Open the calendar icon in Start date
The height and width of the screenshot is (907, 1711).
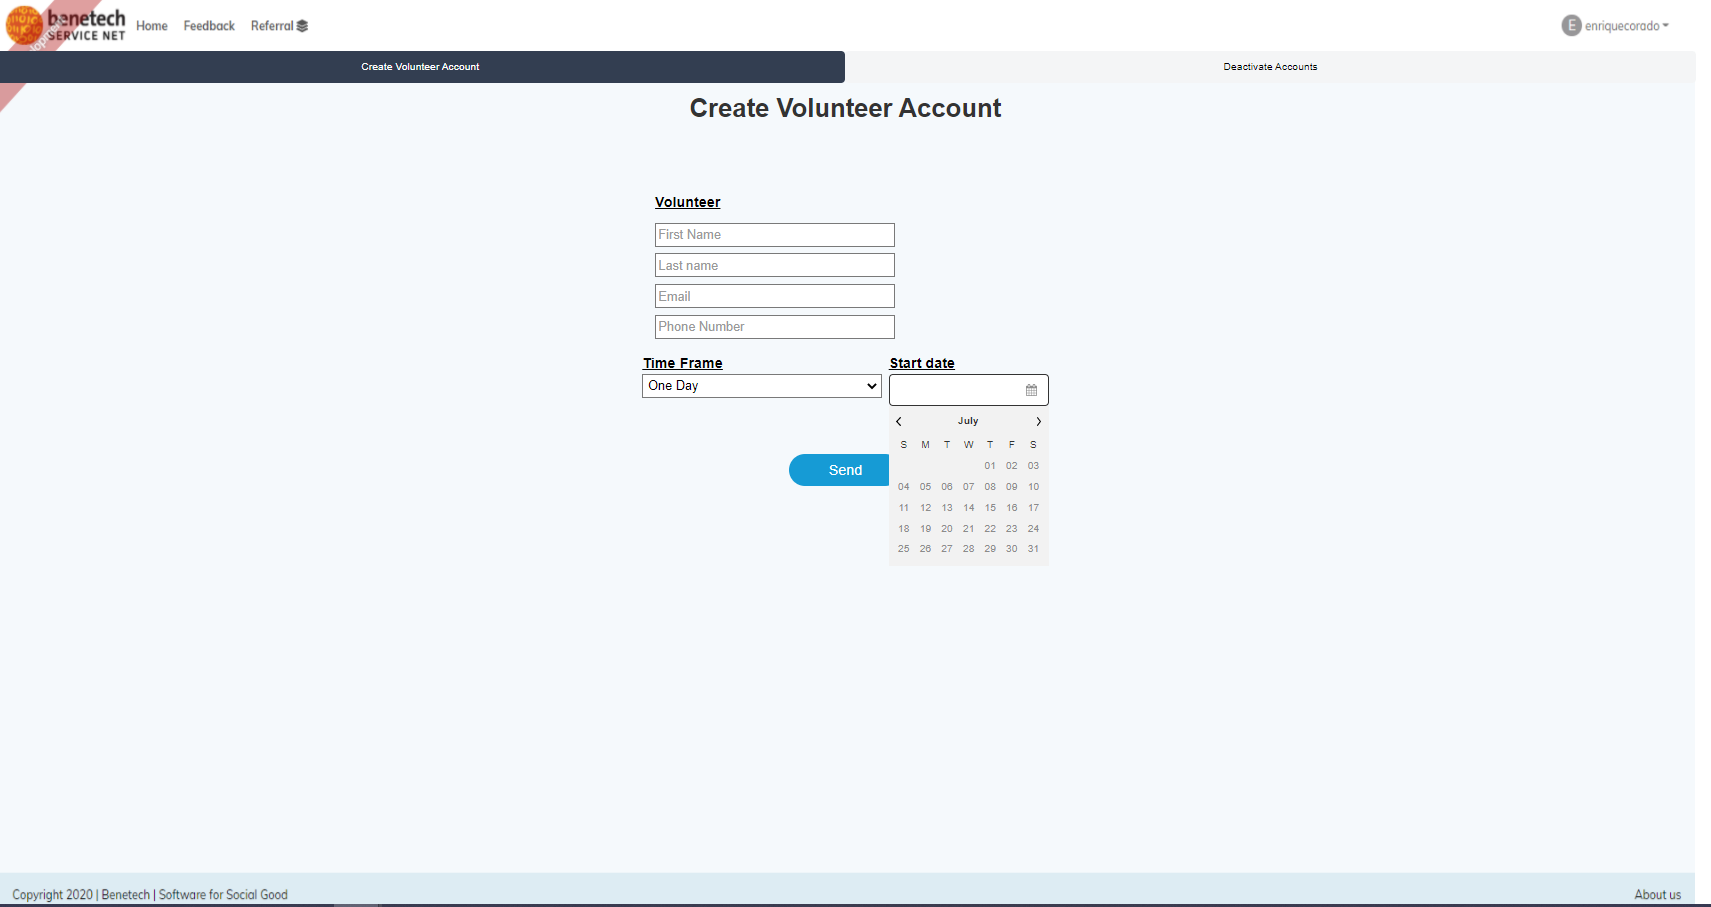tap(1031, 390)
